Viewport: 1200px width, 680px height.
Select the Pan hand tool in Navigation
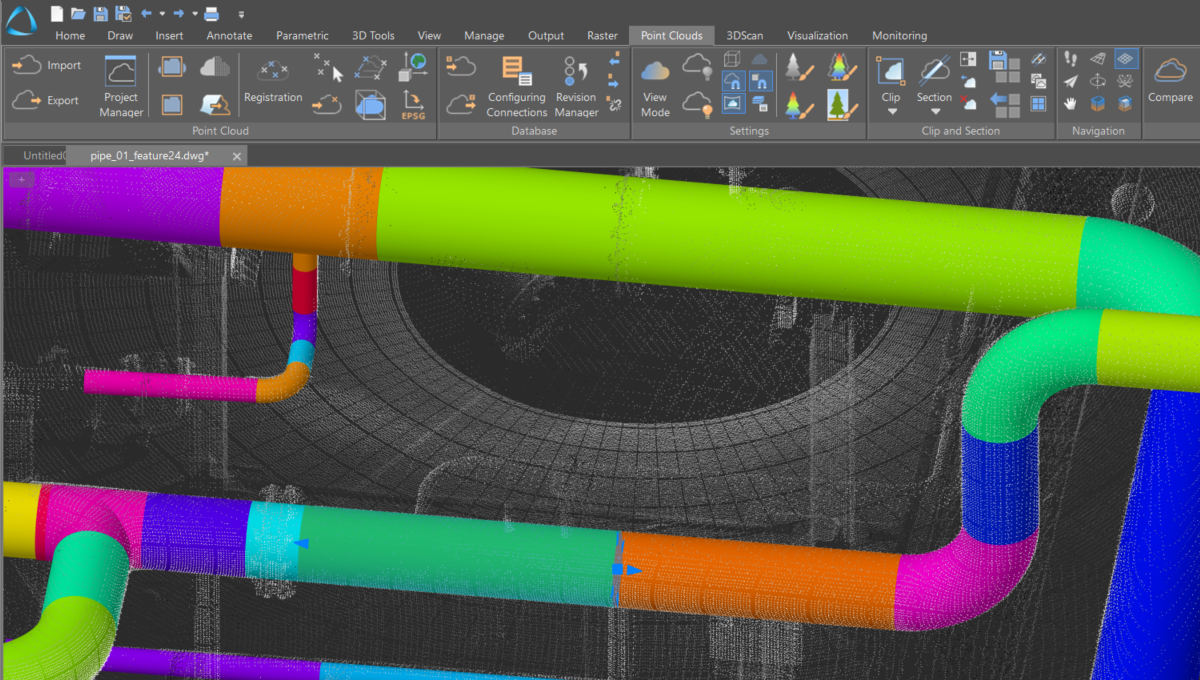coord(1070,104)
